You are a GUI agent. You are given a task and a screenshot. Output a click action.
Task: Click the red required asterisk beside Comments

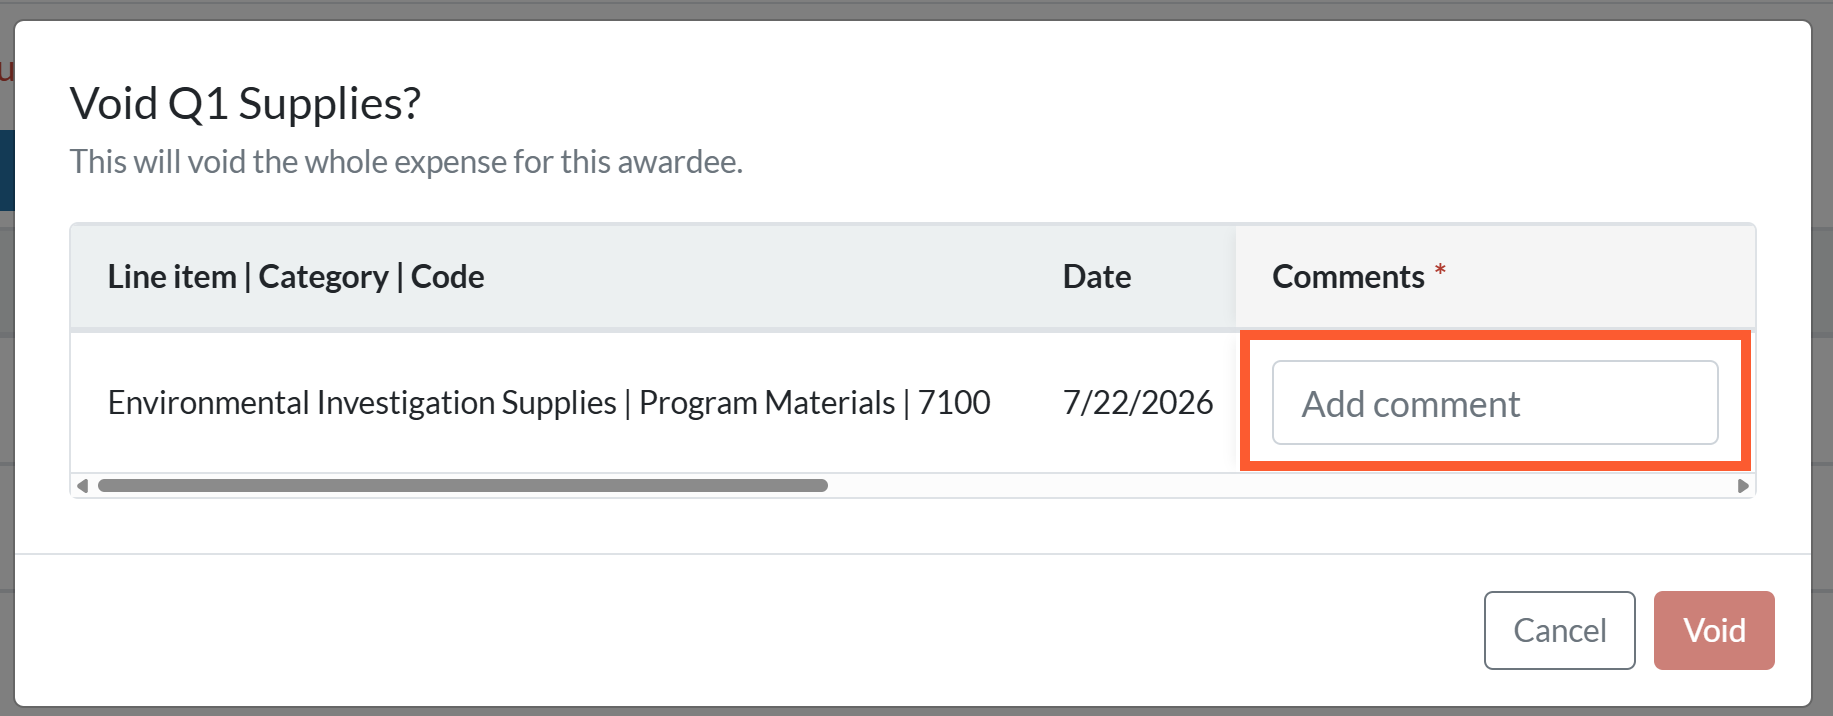(x=1440, y=271)
